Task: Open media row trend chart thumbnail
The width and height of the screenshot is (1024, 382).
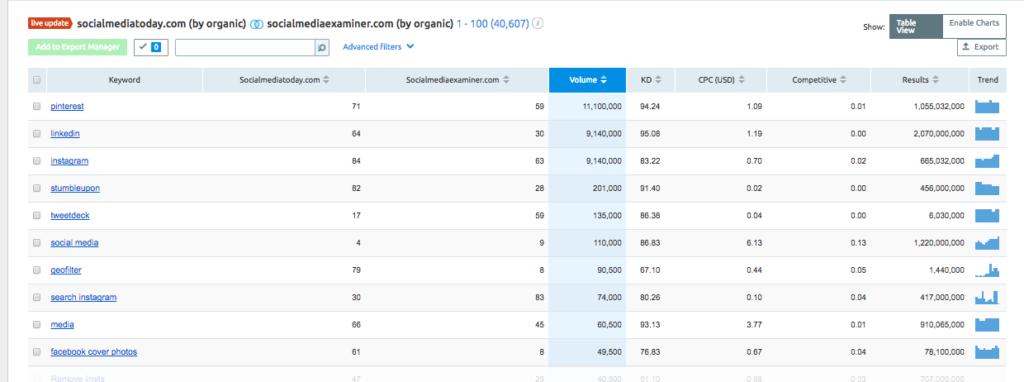Action: [x=987, y=325]
